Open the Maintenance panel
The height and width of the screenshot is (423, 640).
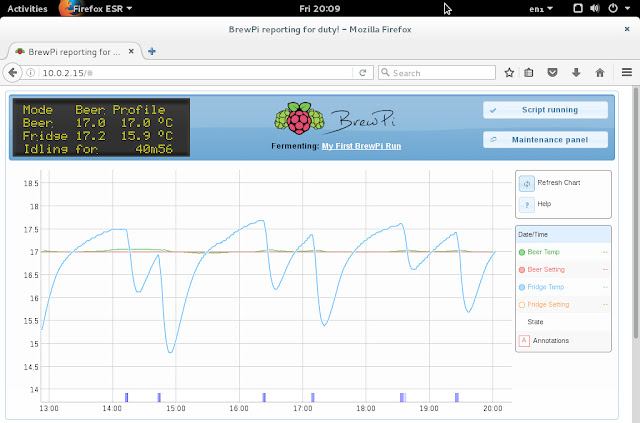pyautogui.click(x=545, y=140)
